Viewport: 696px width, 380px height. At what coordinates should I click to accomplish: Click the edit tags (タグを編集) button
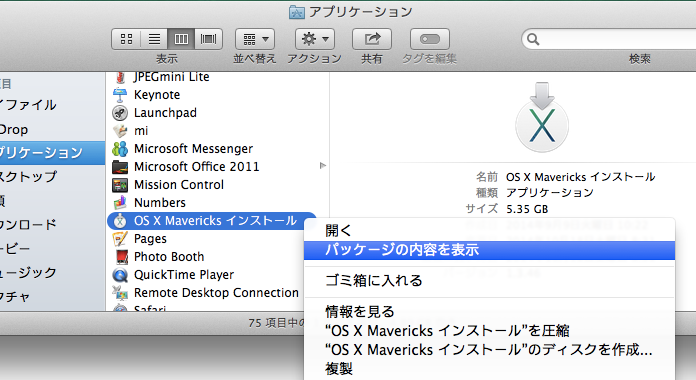(x=430, y=39)
